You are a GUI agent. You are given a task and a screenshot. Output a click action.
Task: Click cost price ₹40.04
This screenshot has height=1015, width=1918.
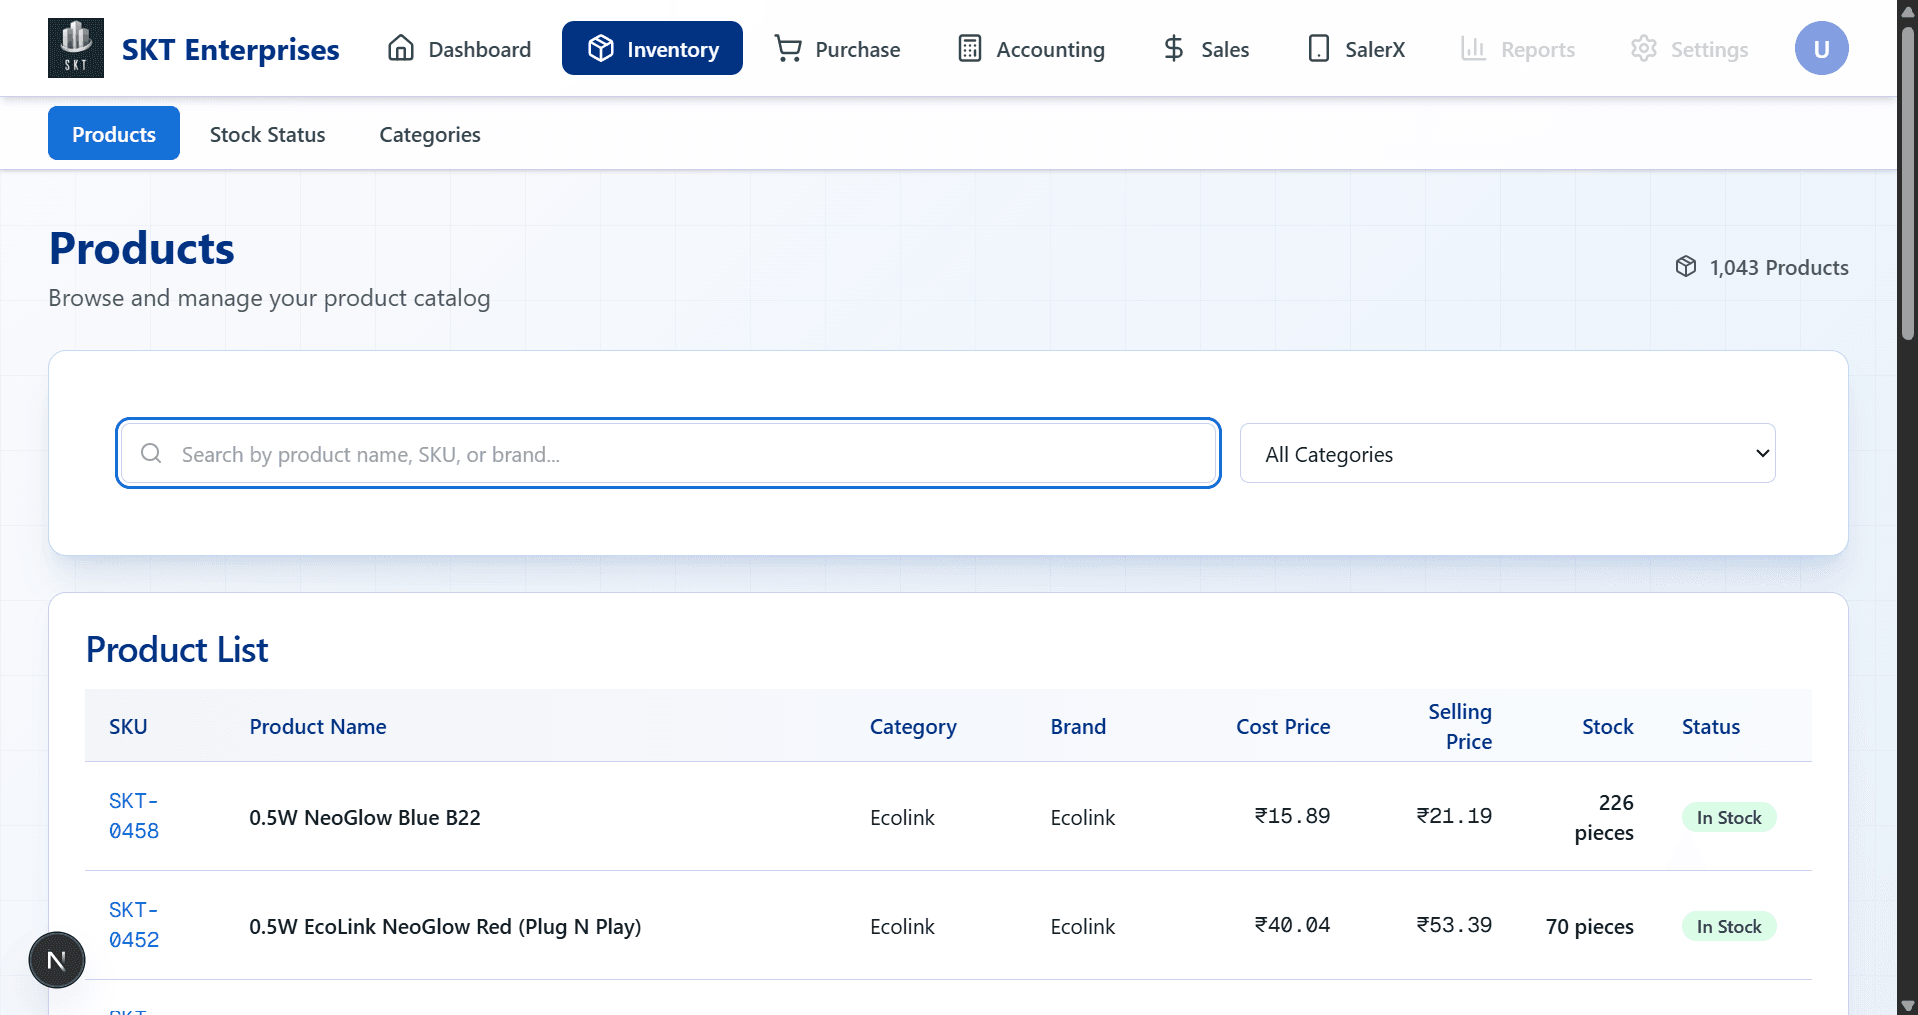point(1293,925)
